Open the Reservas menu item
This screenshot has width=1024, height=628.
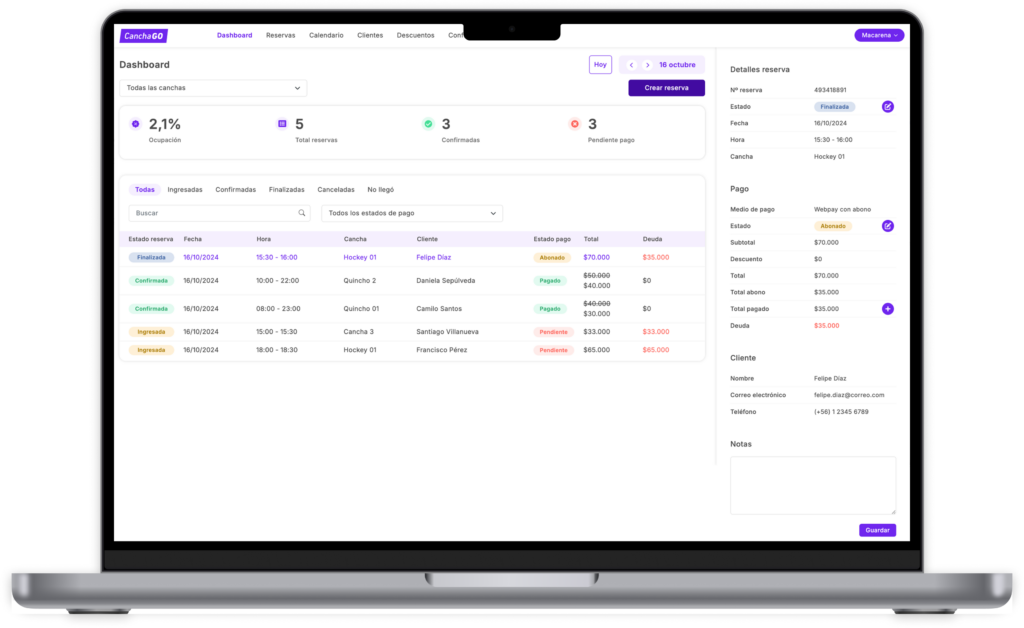(x=280, y=35)
